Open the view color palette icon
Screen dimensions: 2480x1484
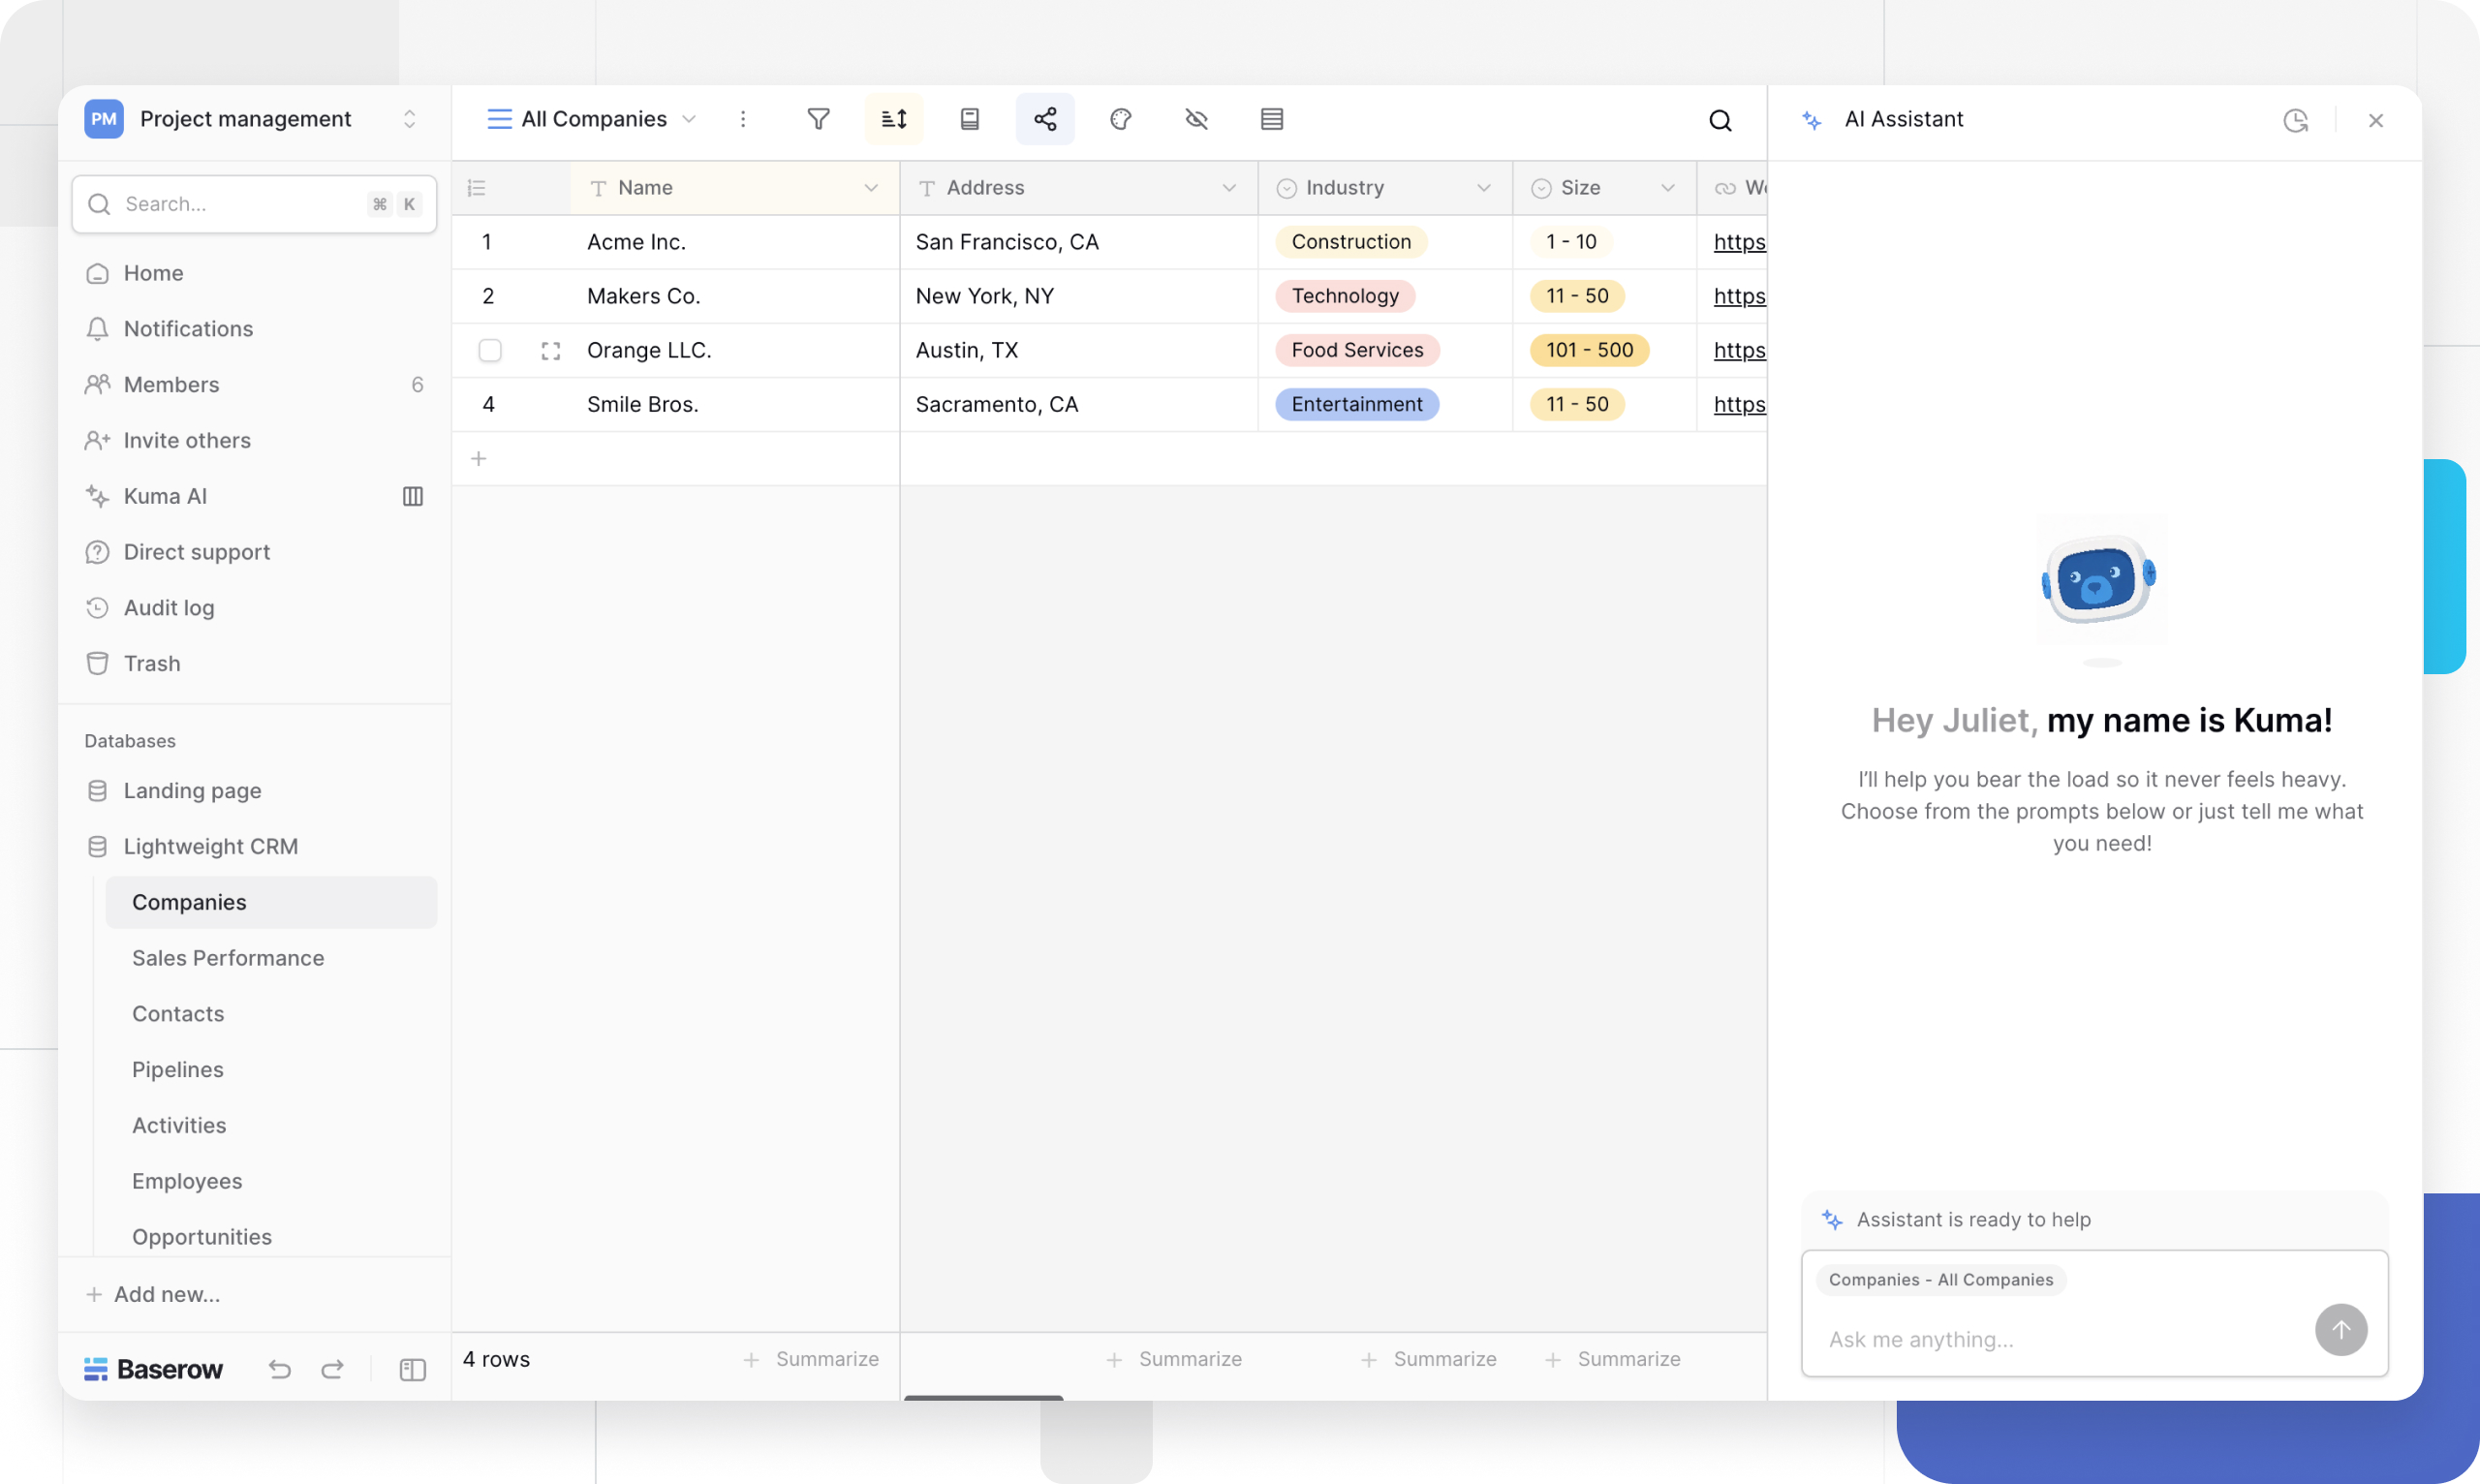[x=1121, y=119]
